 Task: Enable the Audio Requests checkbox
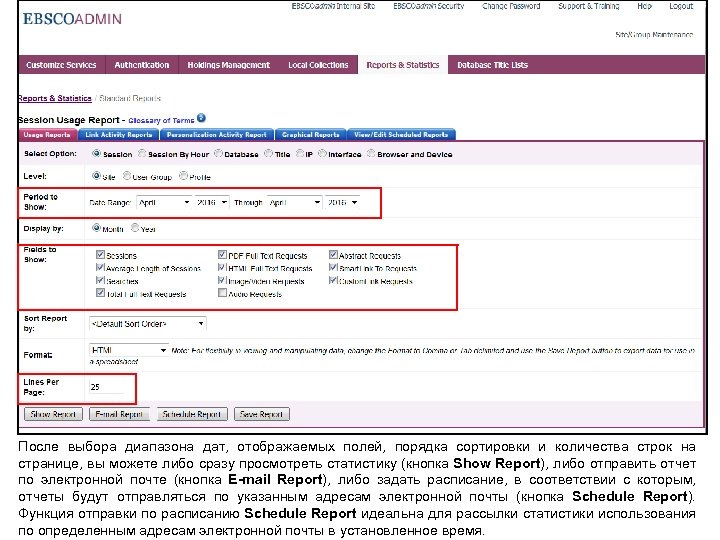[222, 293]
